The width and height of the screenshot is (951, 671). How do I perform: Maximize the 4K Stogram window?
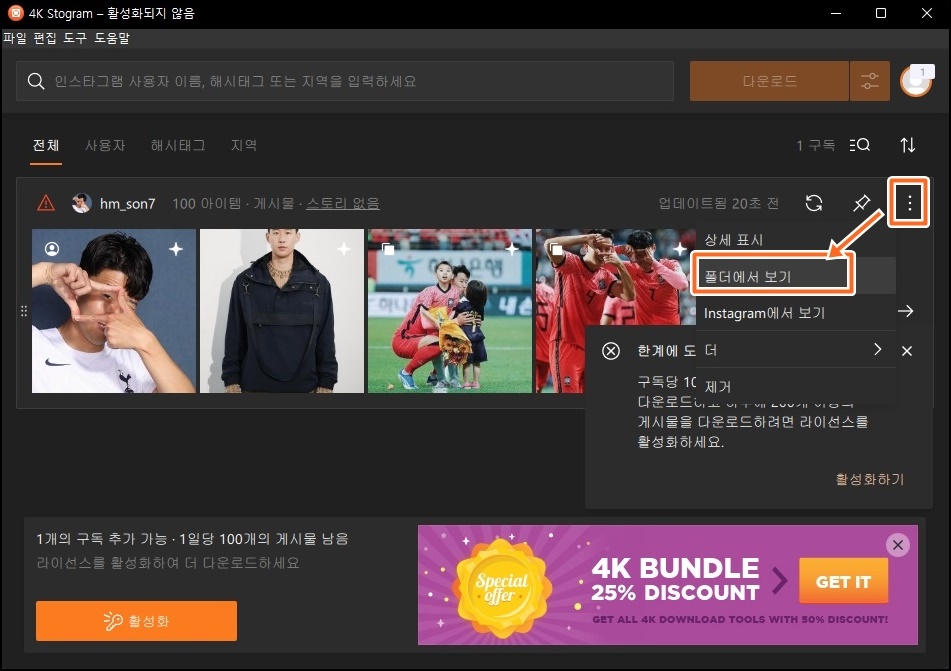pyautogui.click(x=881, y=13)
